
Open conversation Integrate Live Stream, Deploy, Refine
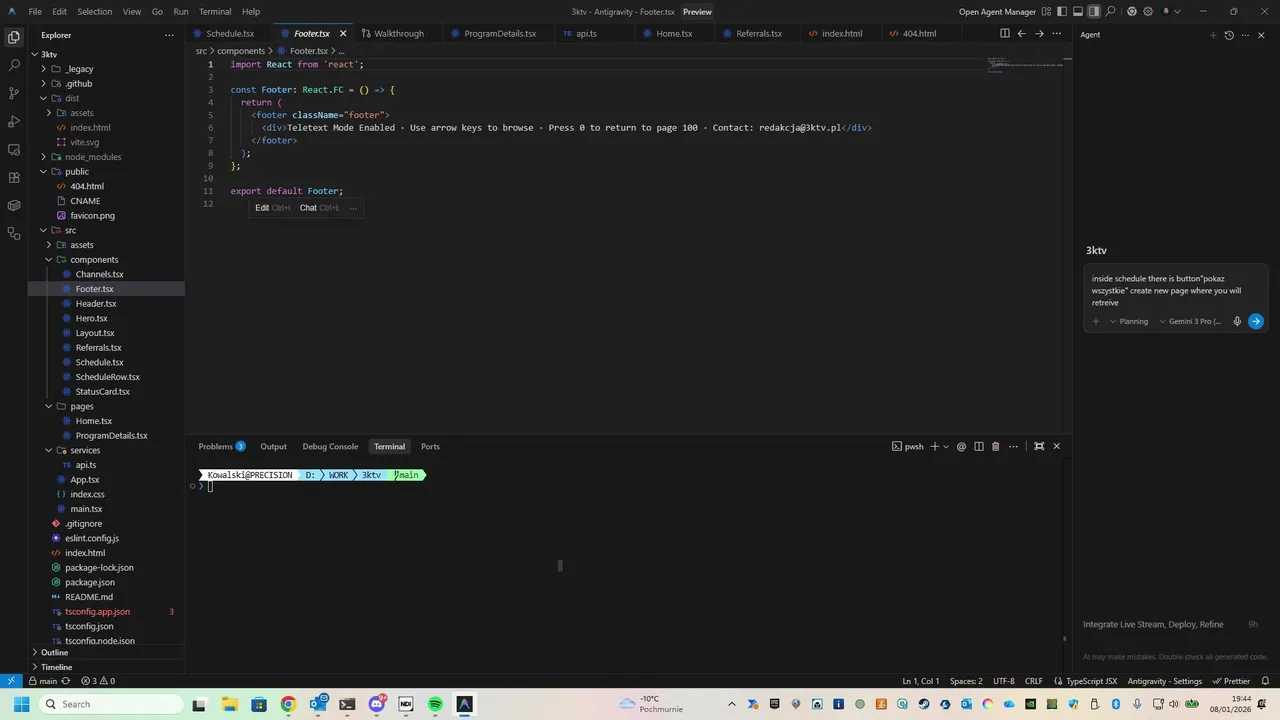[x=1153, y=624]
